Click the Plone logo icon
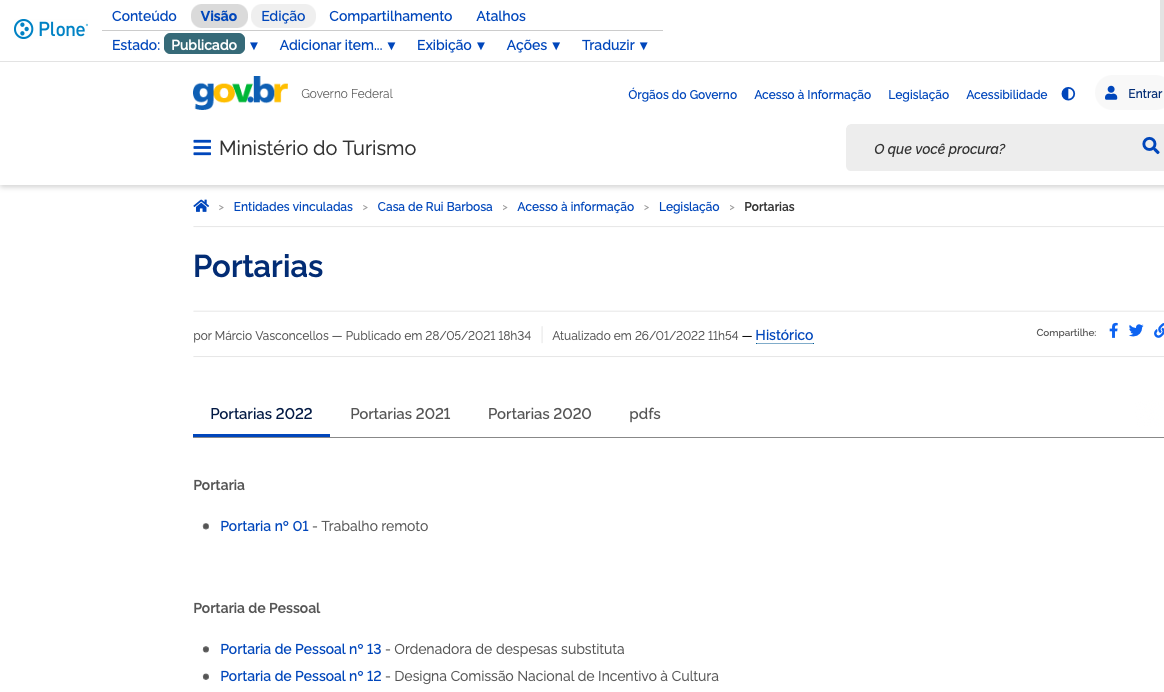 pos(22,30)
